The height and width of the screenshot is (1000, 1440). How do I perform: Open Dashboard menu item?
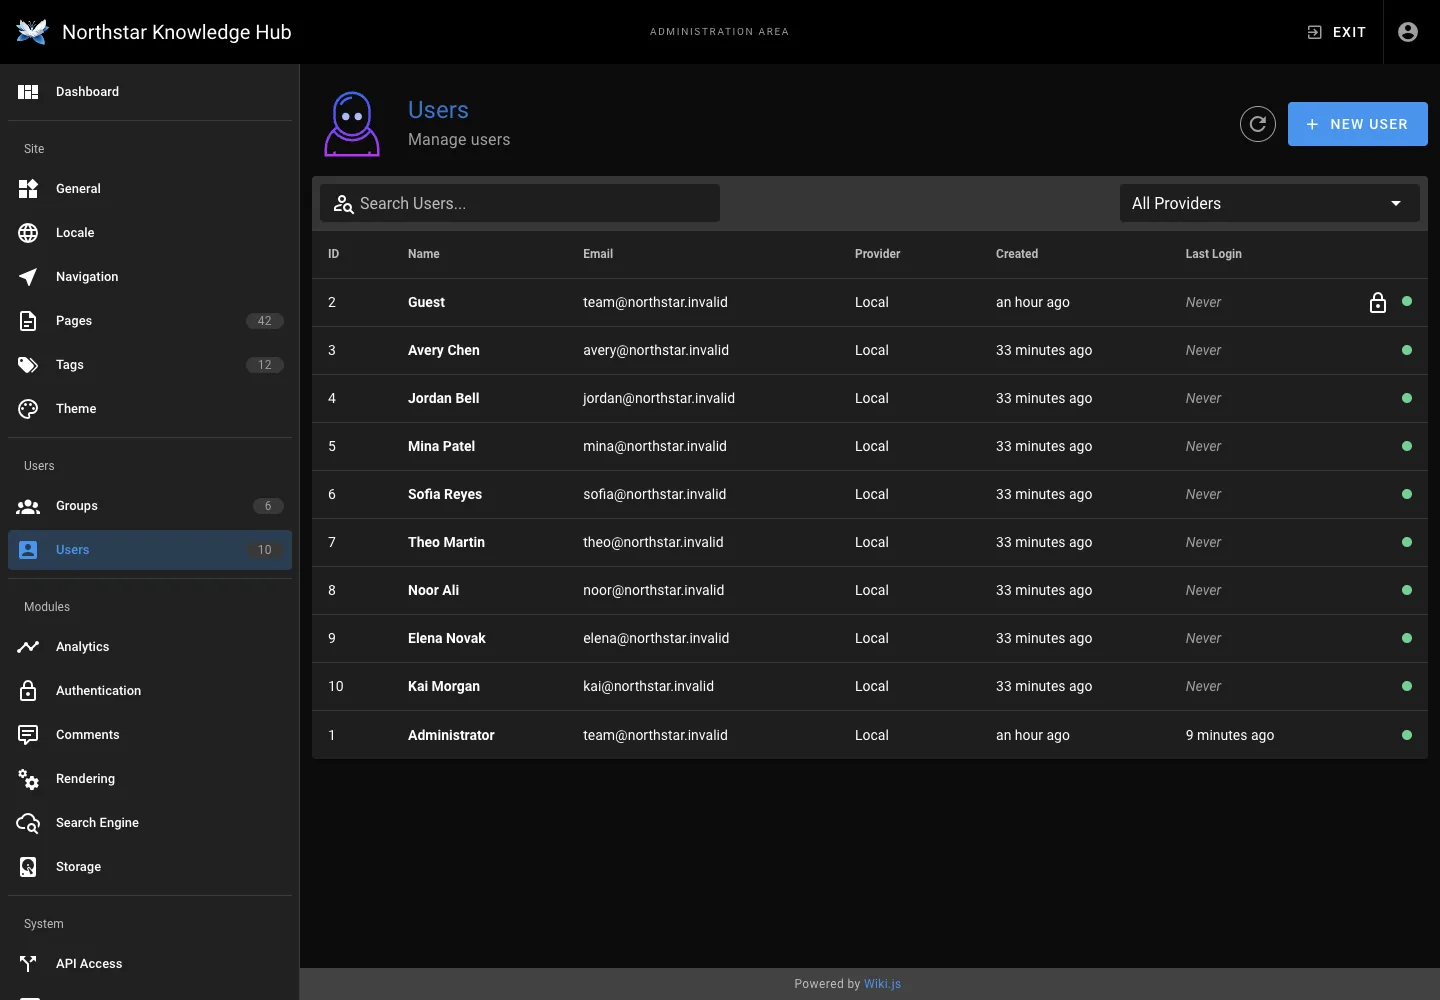tap(150, 92)
